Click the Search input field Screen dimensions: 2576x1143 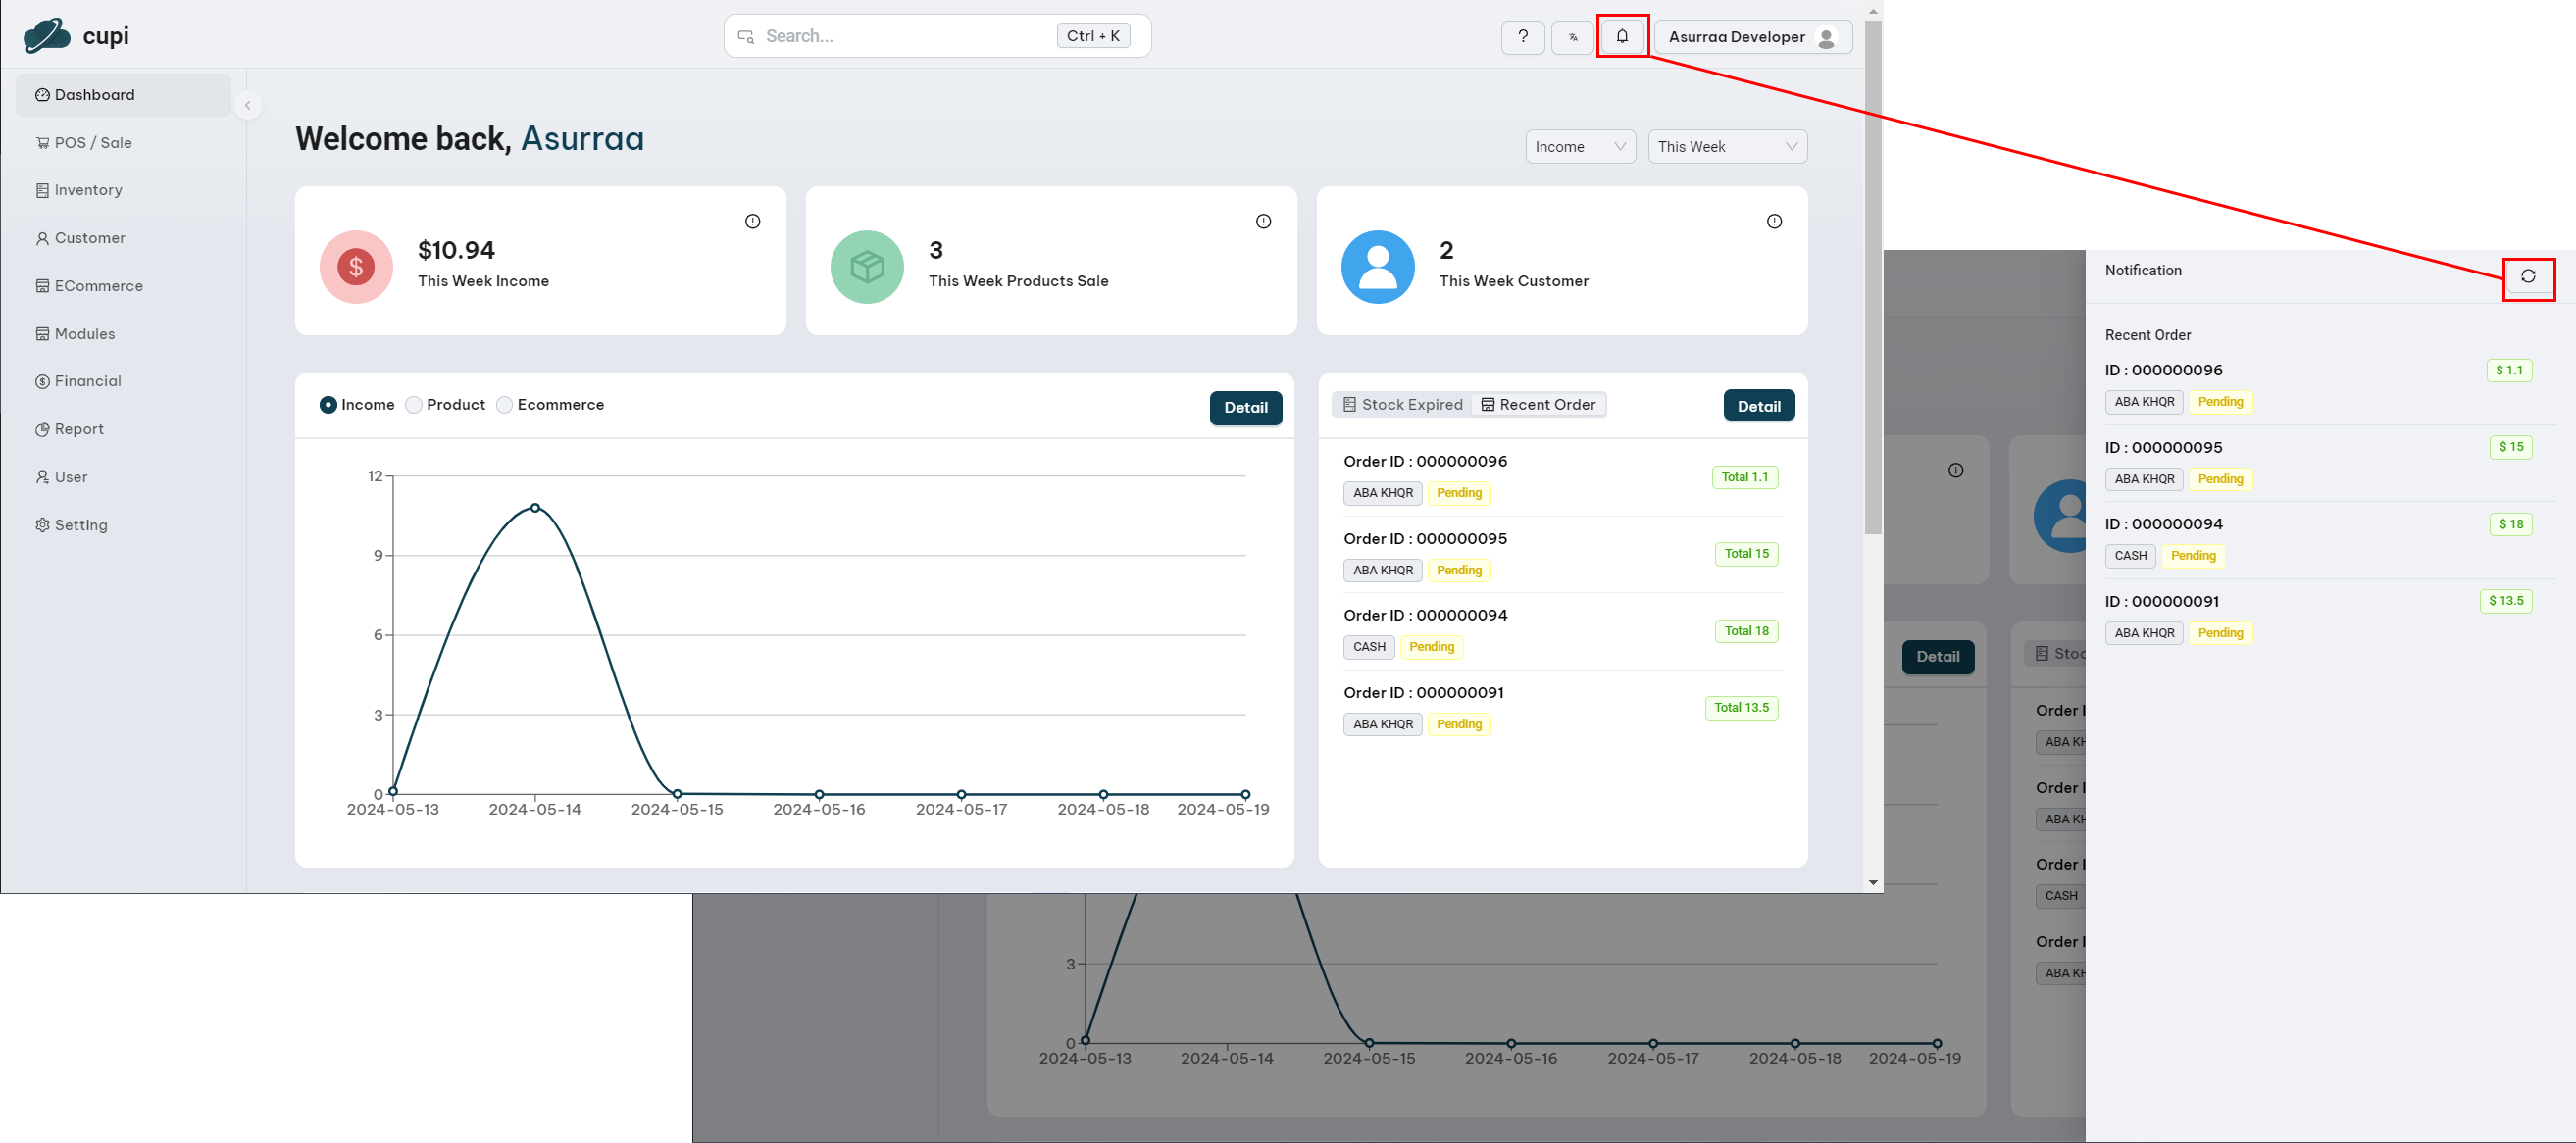[x=900, y=37]
